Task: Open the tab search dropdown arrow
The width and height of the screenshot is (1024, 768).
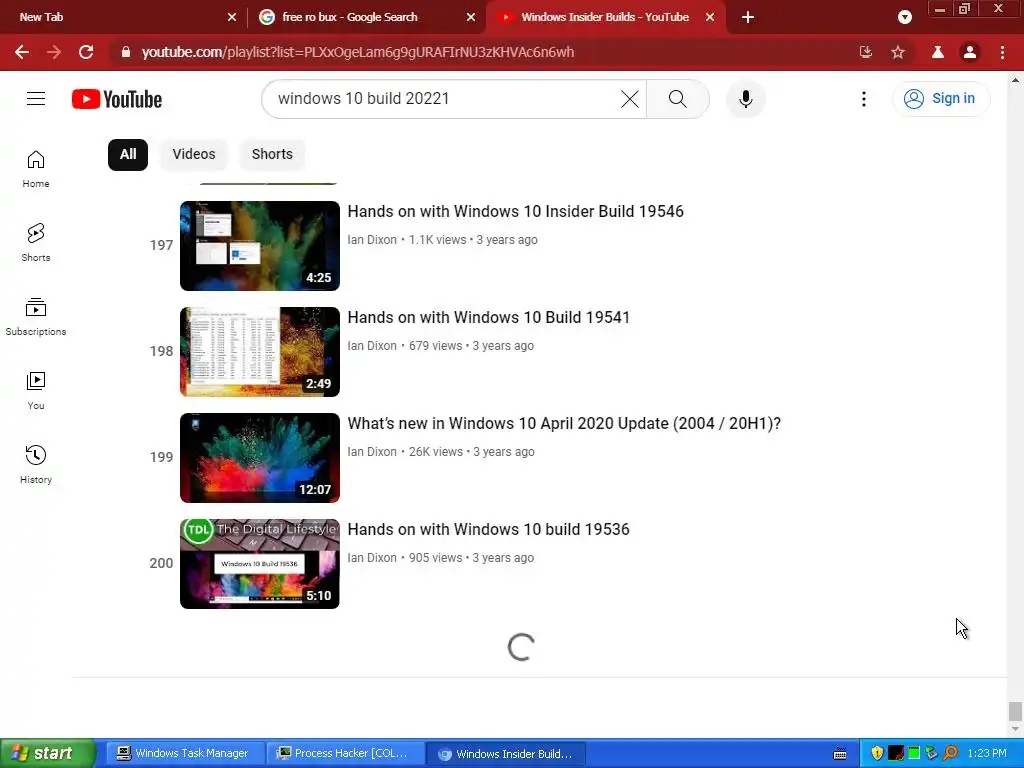Action: 904,17
